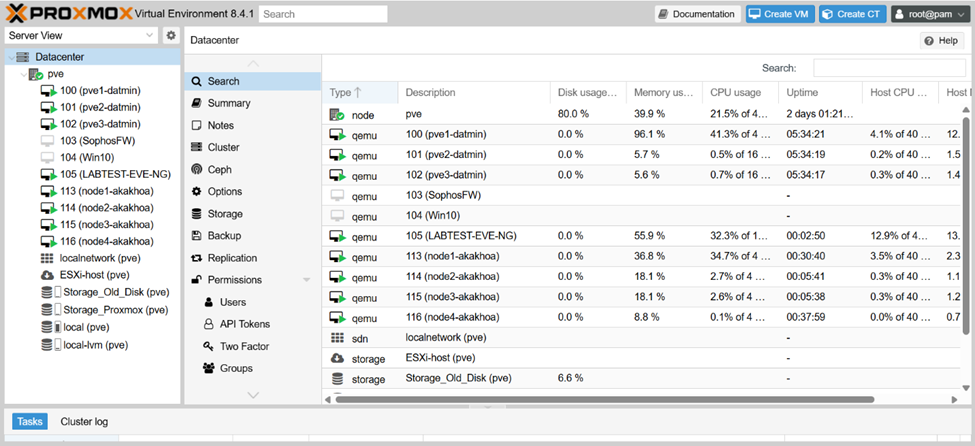Open the Summary menu item

(x=229, y=103)
